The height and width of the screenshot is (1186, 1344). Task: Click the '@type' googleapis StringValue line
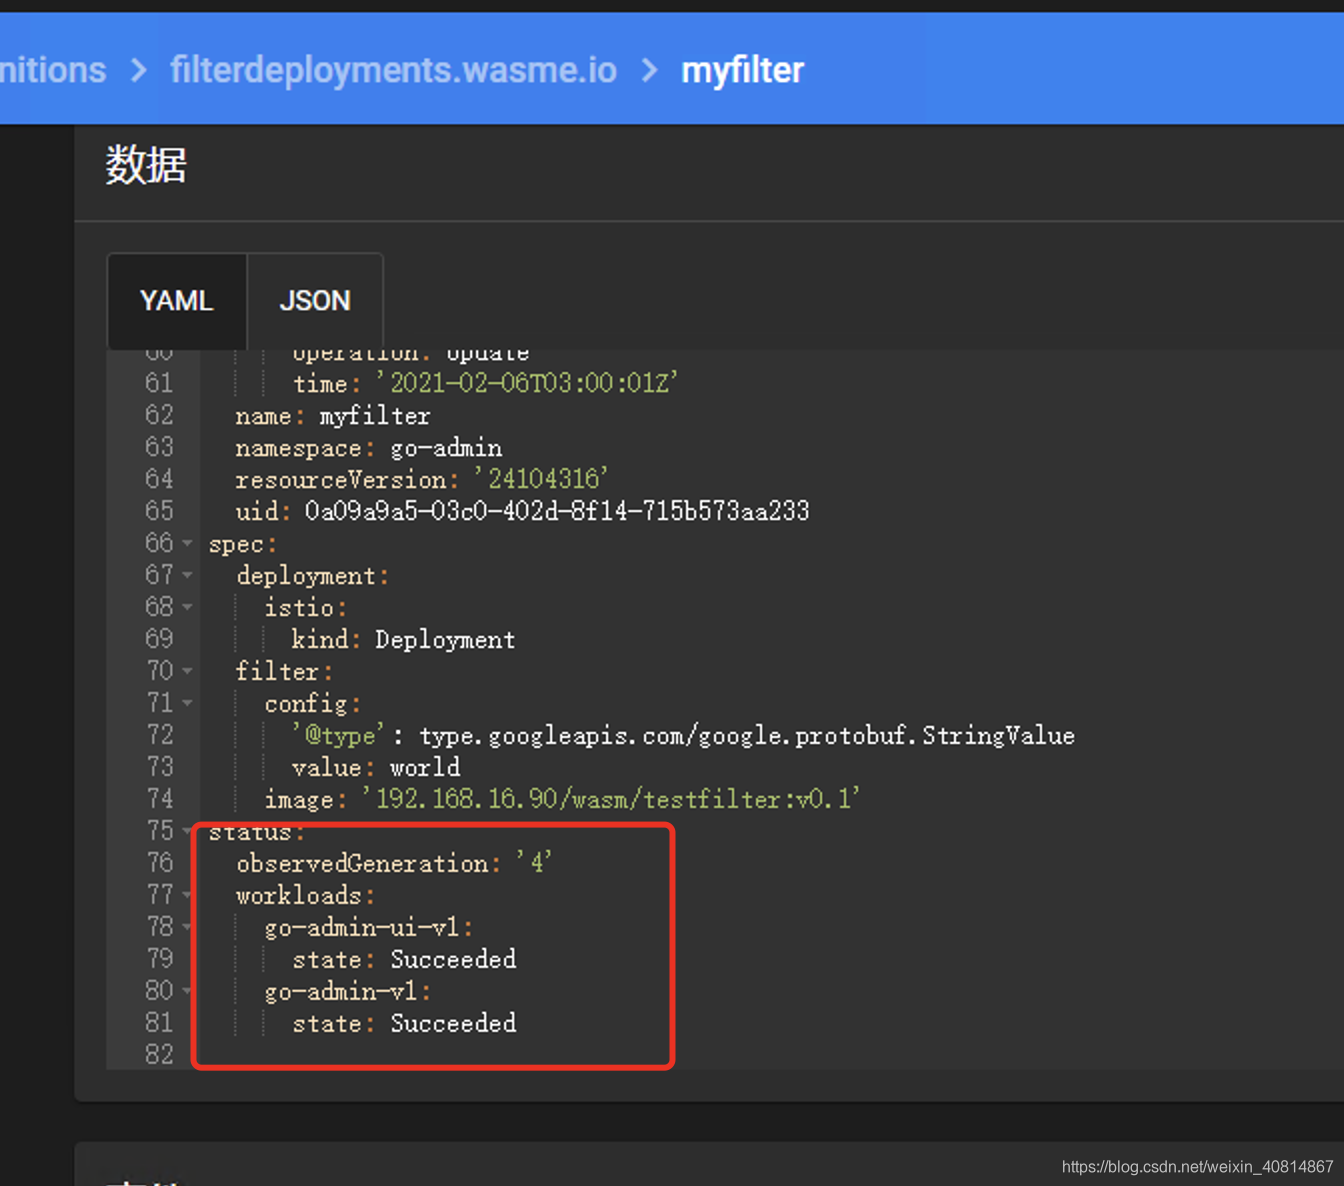click(x=683, y=736)
